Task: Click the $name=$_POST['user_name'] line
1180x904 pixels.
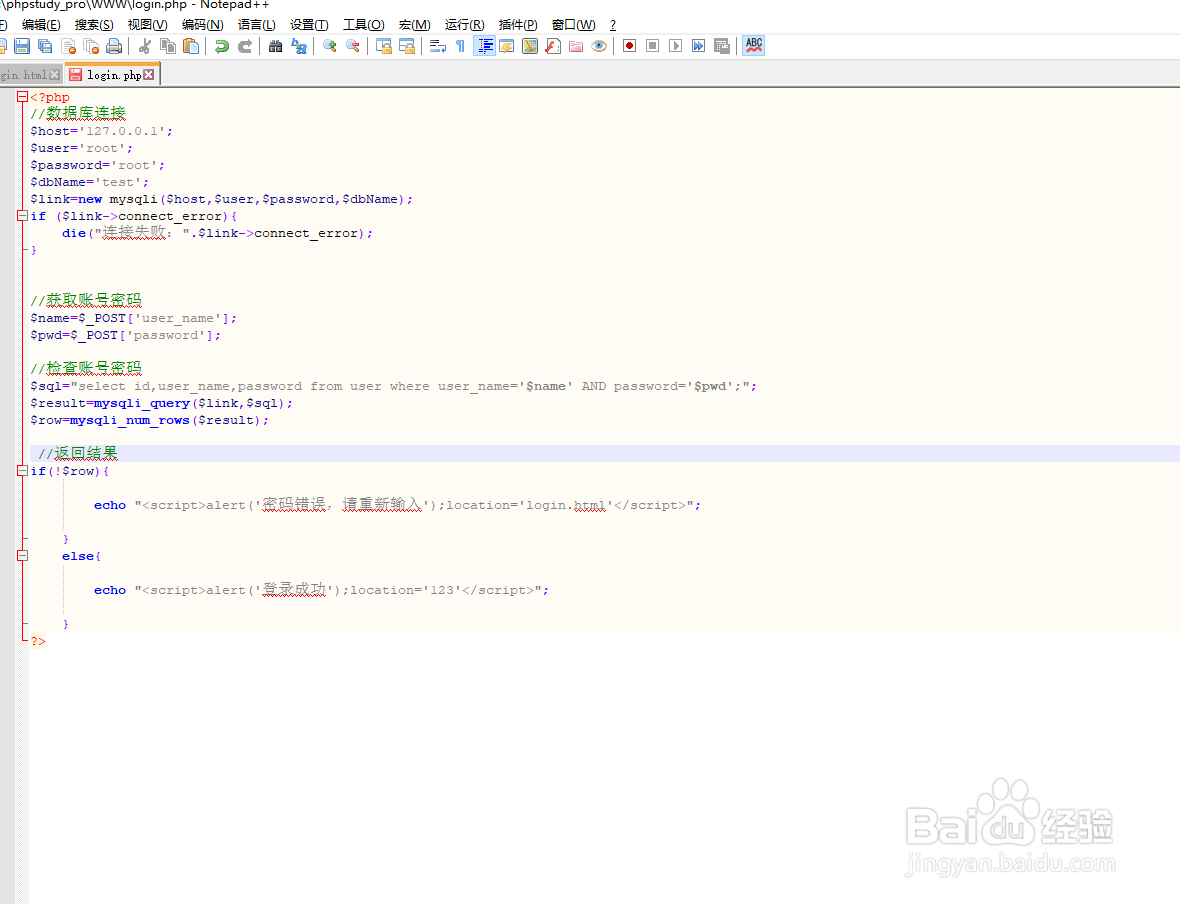Action: 133,318
